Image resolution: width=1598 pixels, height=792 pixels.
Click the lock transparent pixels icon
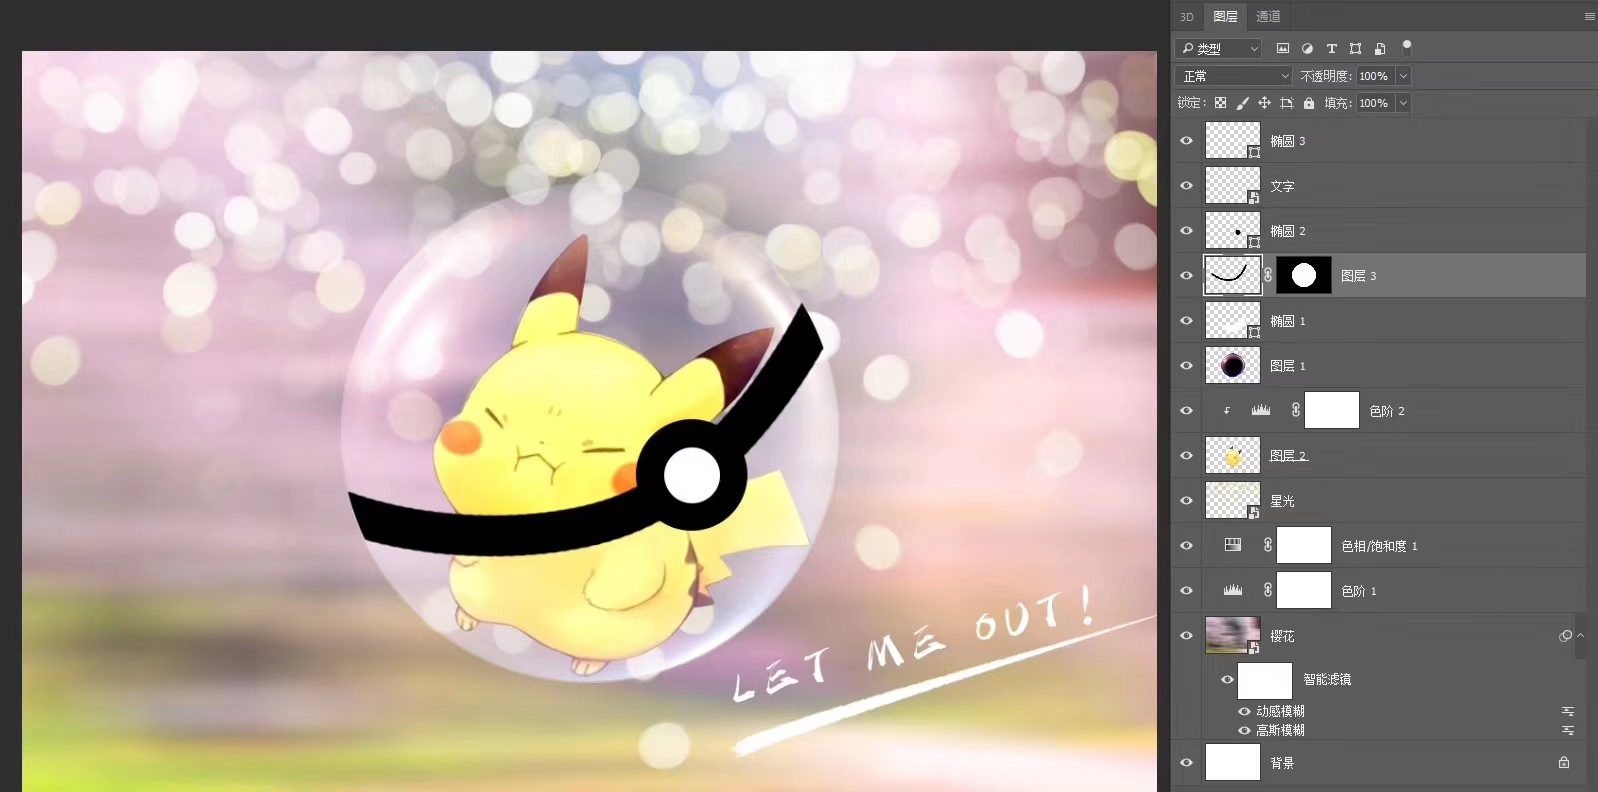[x=1220, y=103]
